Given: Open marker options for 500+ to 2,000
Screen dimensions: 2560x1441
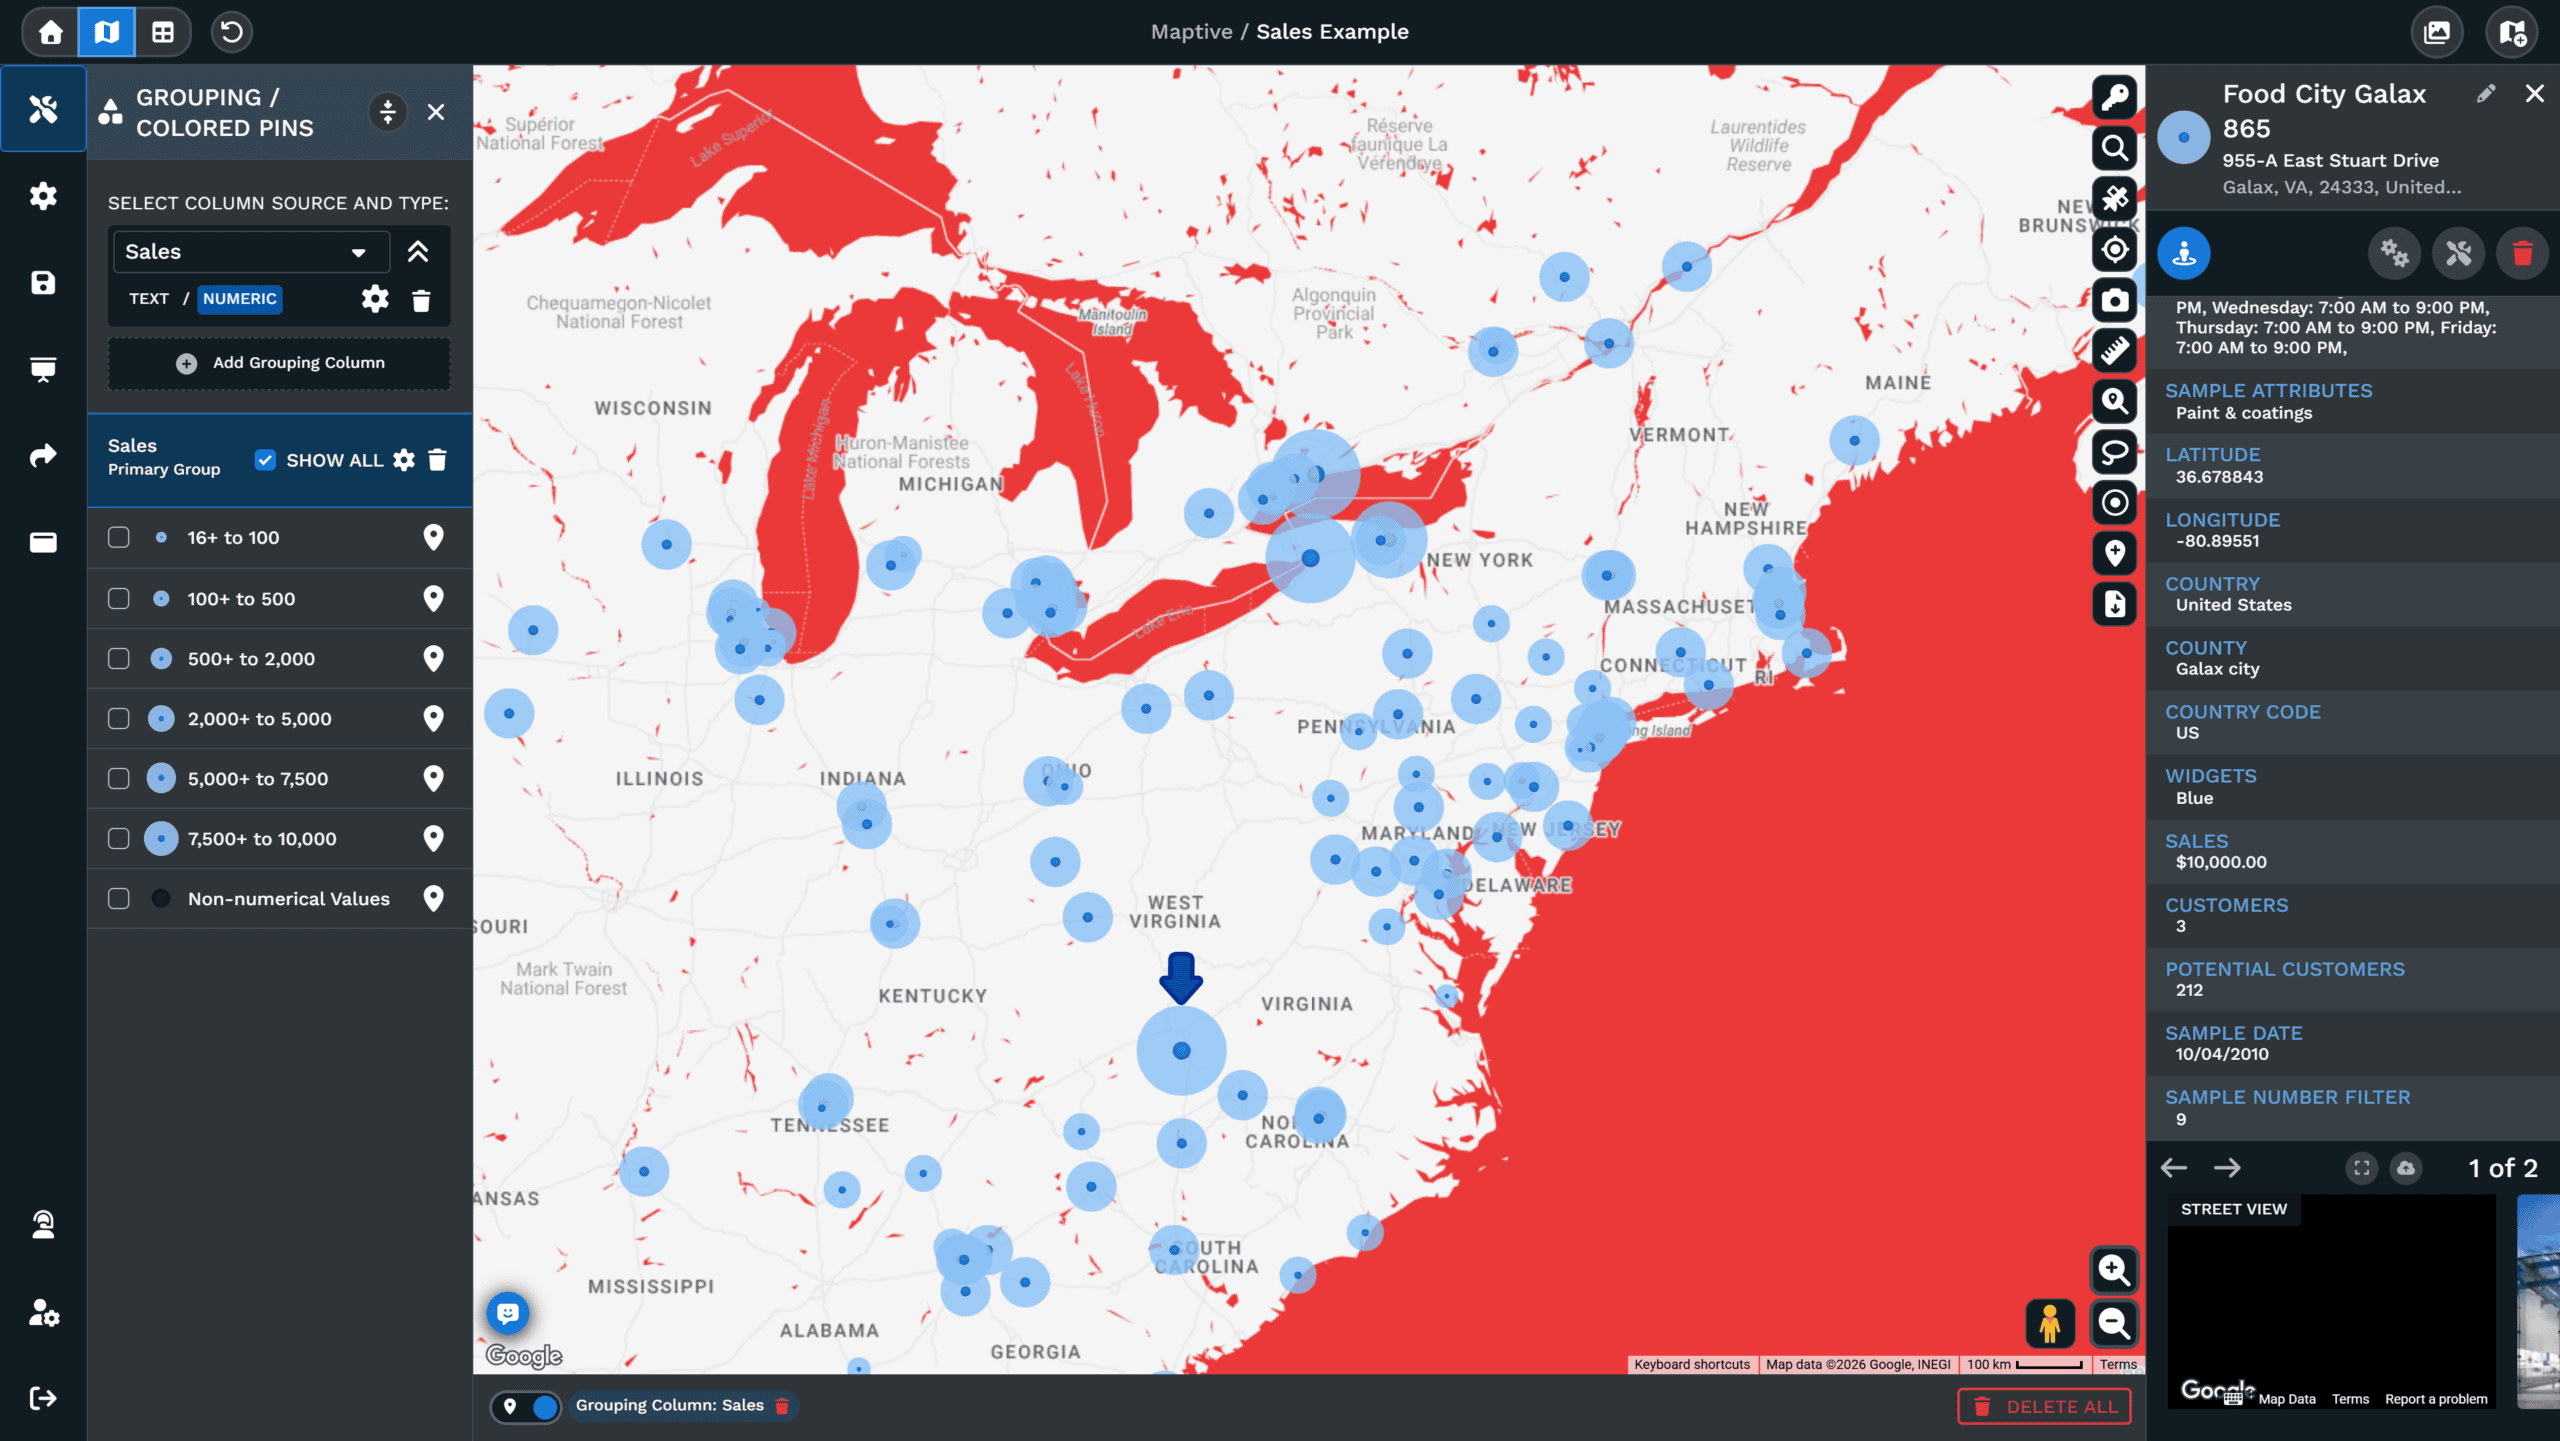Looking at the screenshot, I should [x=433, y=659].
